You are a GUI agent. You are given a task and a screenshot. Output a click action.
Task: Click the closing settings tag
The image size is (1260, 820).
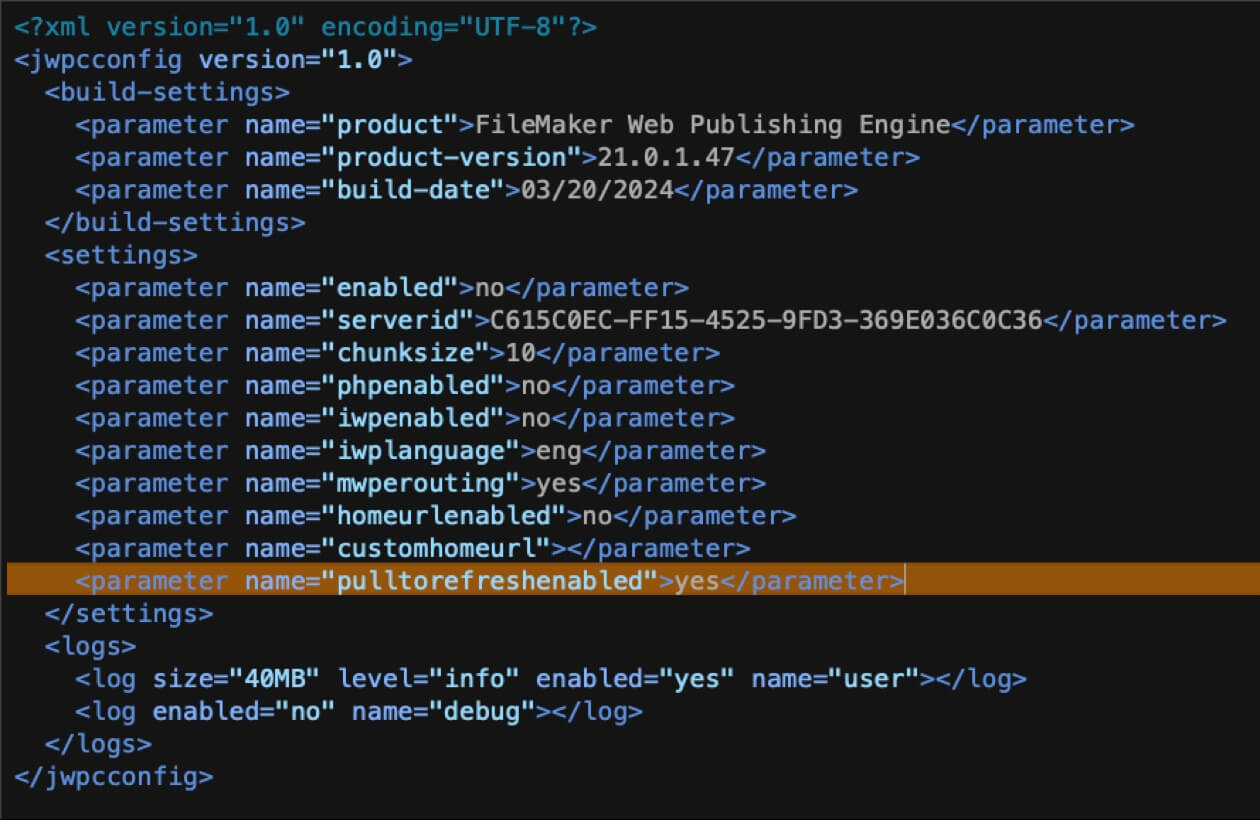pos(129,613)
